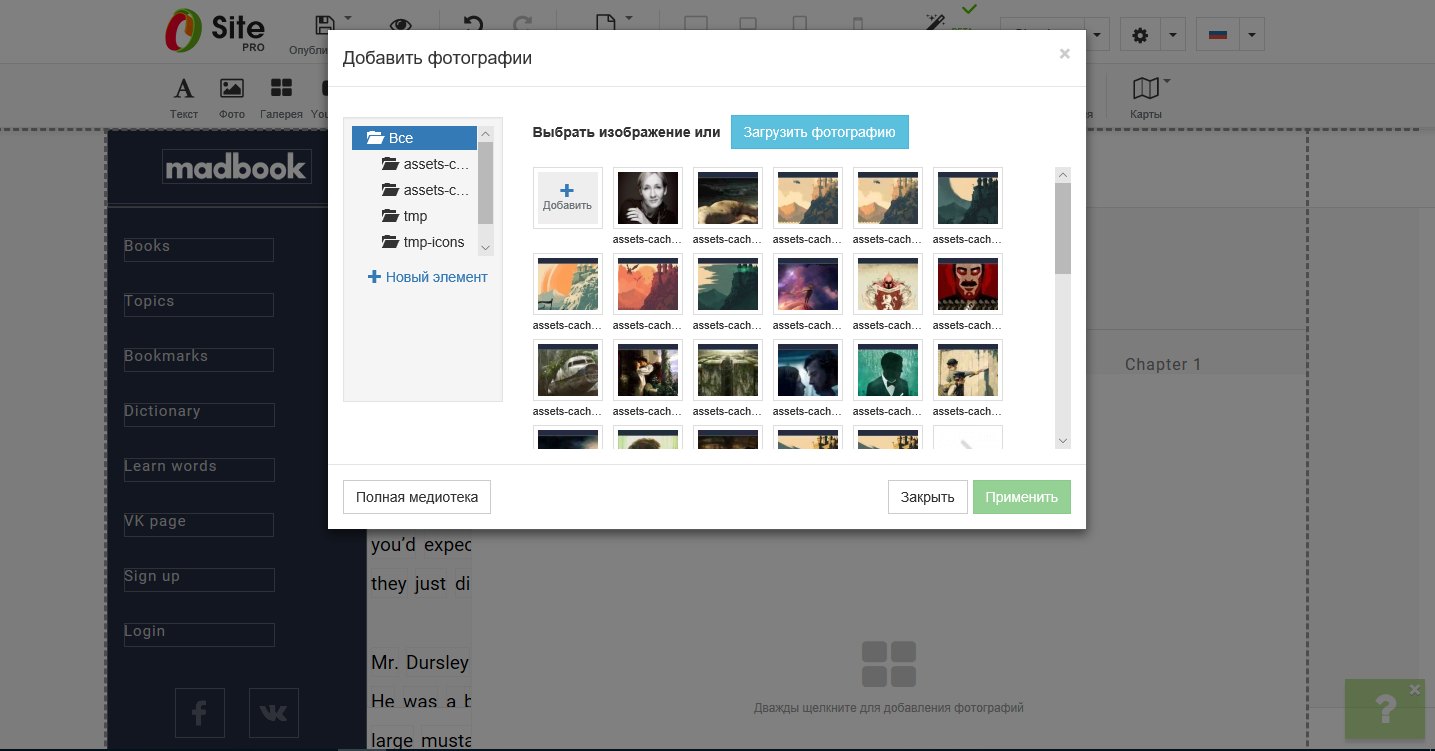Switch to desktop preview mode
This screenshot has height=751, width=1435.
697,21
